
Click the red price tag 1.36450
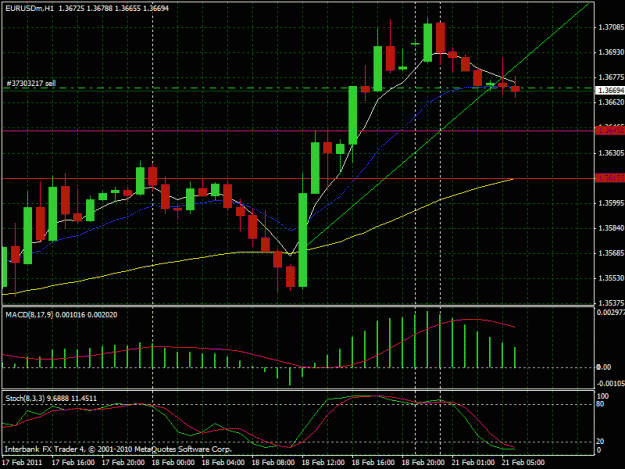pos(610,130)
